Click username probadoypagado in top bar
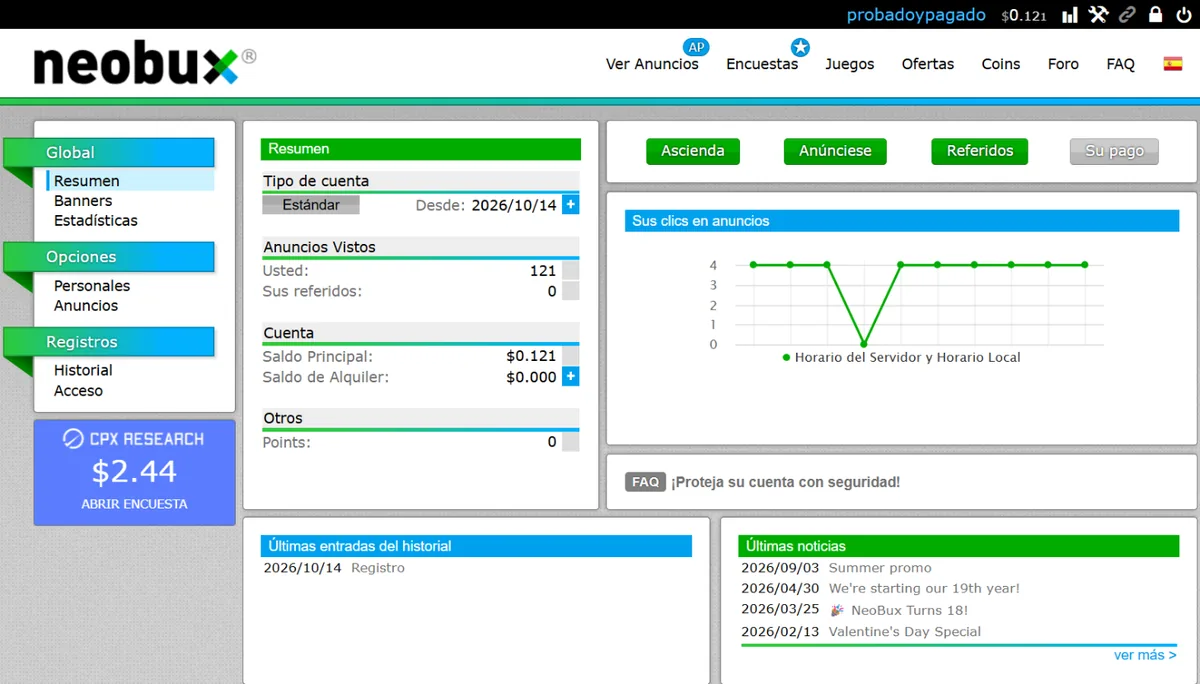The height and width of the screenshot is (684, 1200). pos(916,15)
